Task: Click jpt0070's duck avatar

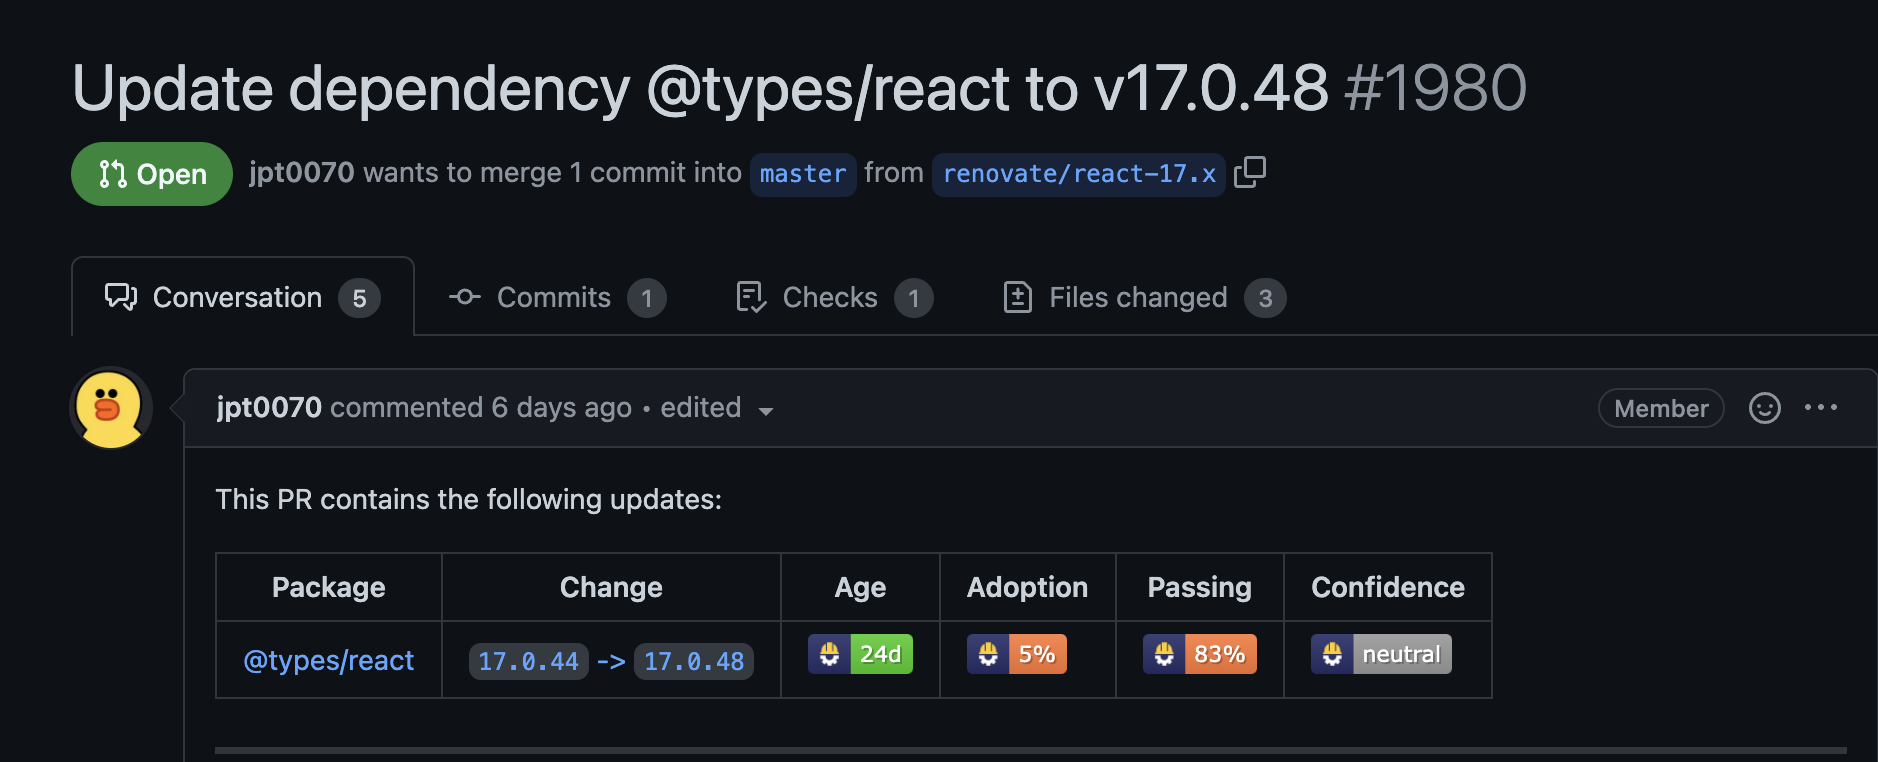Action: 111,408
